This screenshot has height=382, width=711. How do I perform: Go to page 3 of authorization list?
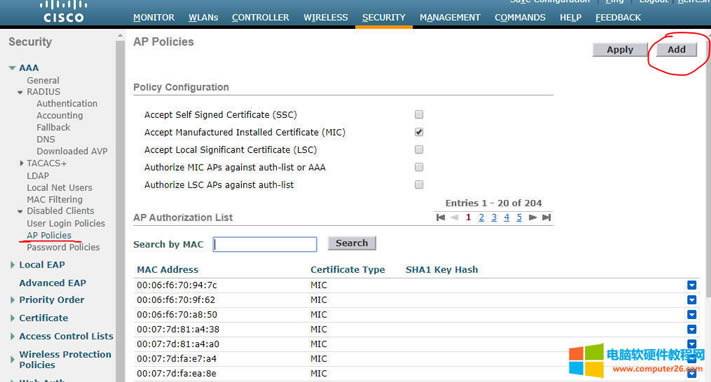(x=494, y=217)
